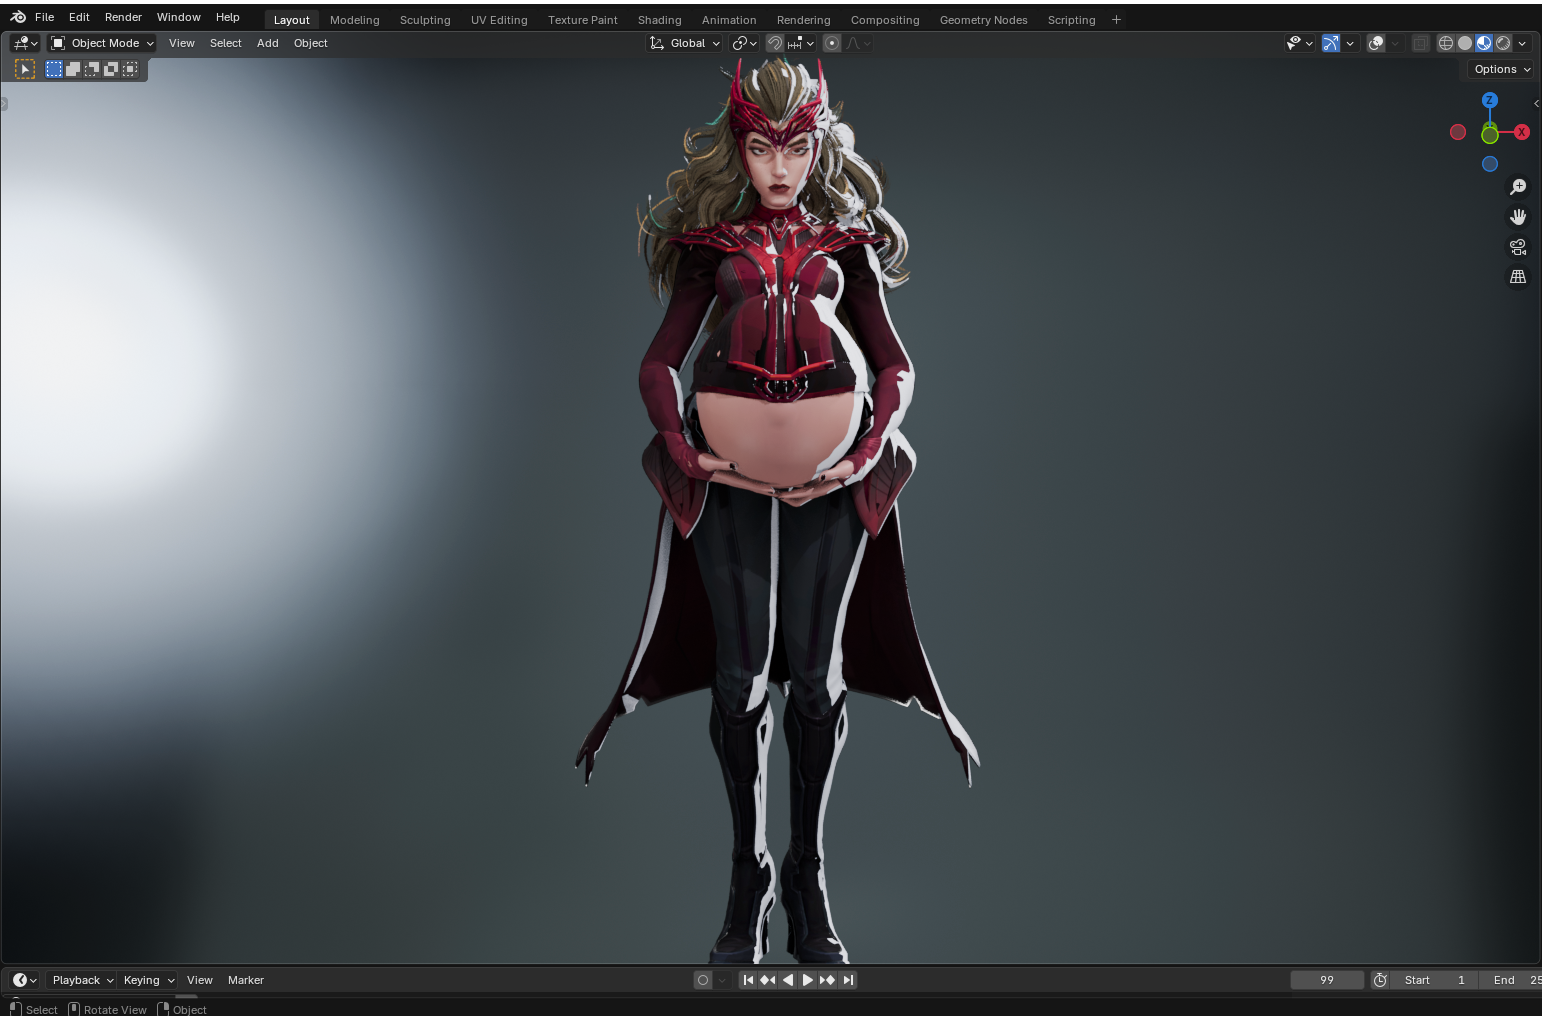The height and width of the screenshot is (1016, 1542).
Task: Choose the Invert selection mode
Action: pos(111,69)
